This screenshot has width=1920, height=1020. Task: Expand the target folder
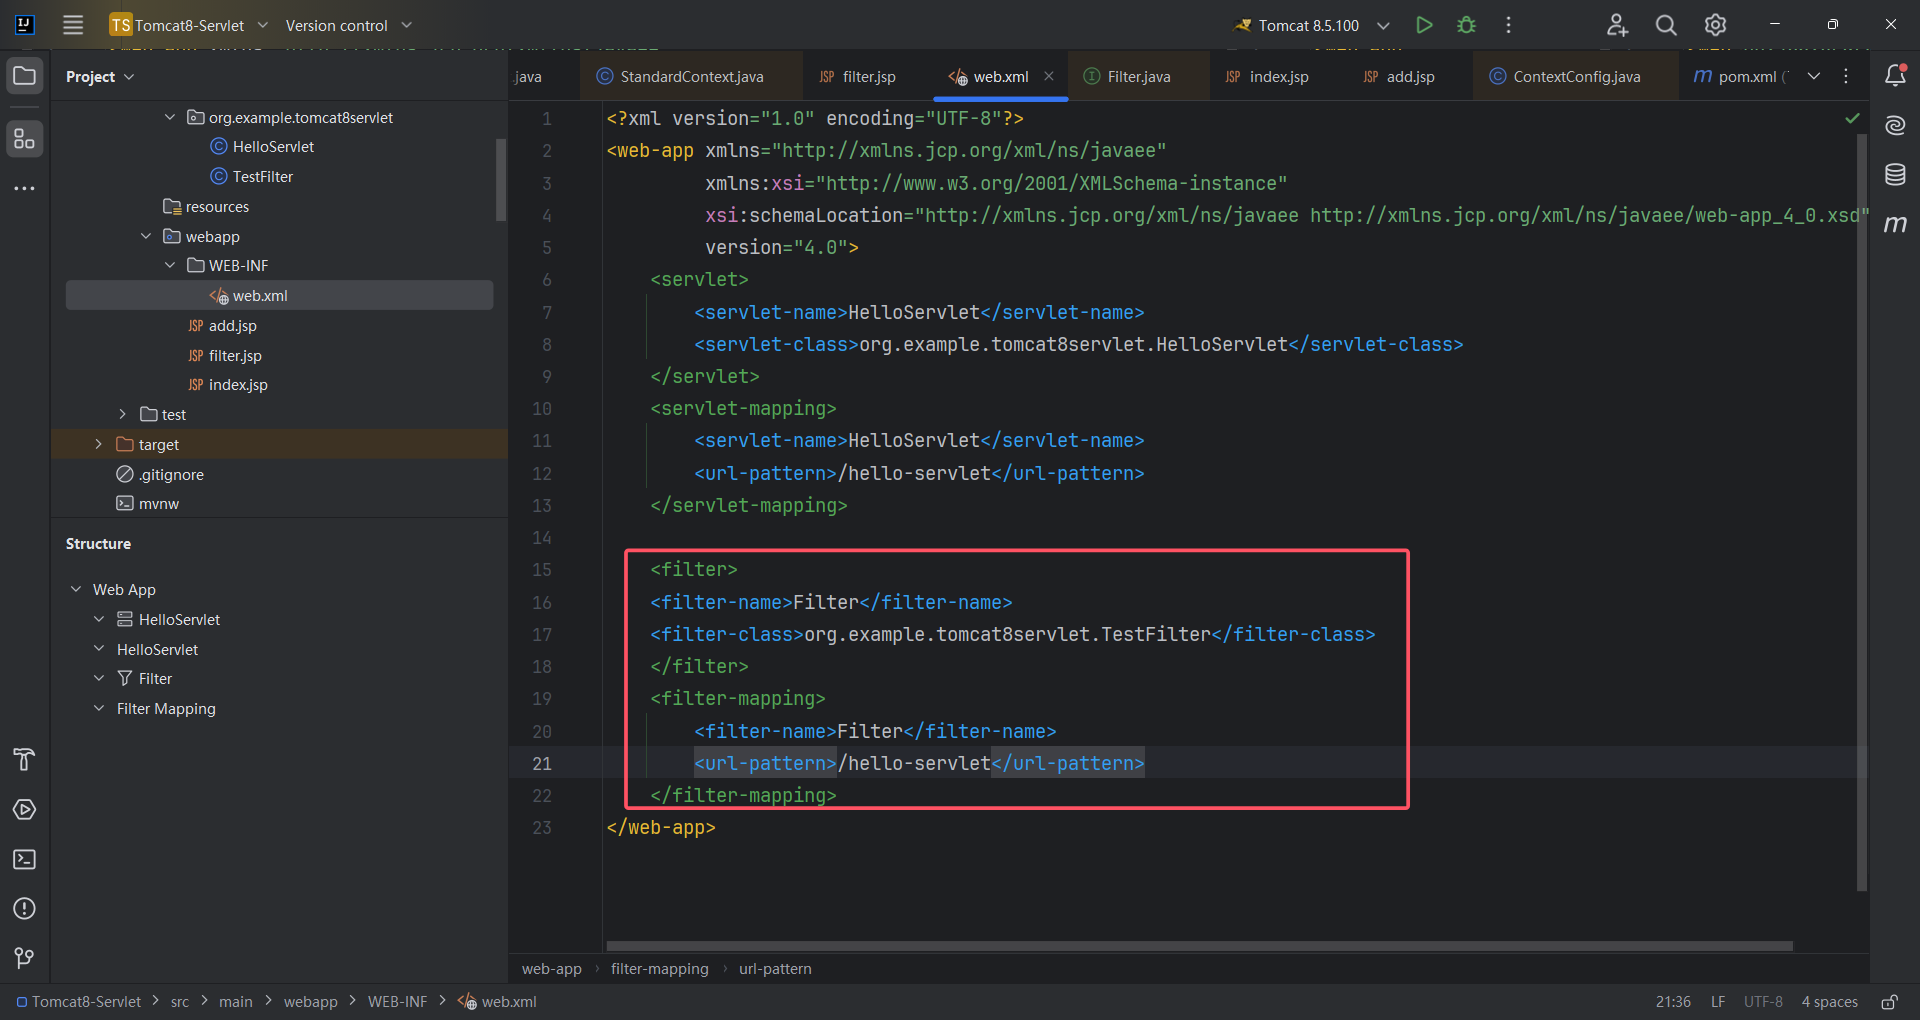tap(98, 444)
